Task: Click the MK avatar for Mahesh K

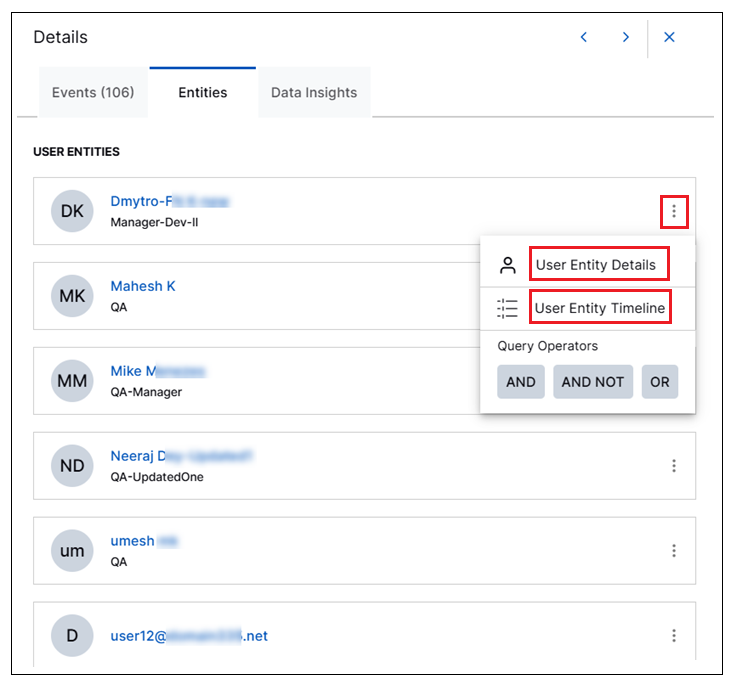Action: click(72, 296)
